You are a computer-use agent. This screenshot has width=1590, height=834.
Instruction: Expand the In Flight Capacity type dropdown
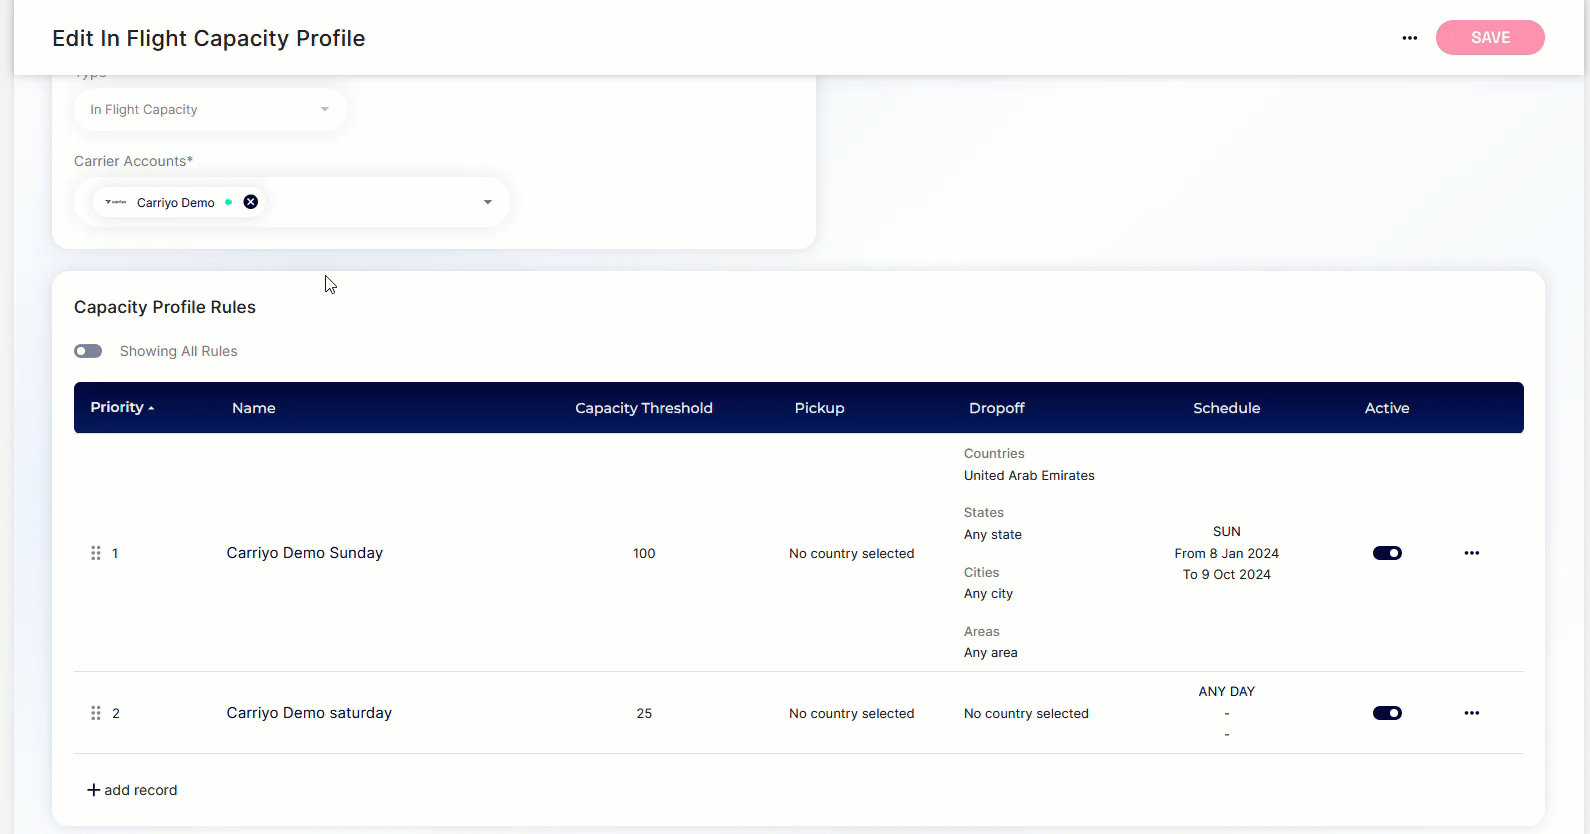[x=324, y=110]
